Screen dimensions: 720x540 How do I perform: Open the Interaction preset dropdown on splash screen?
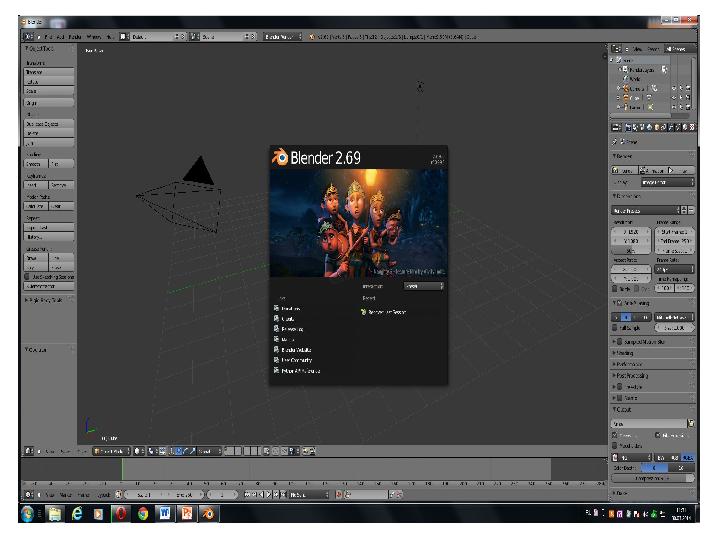424,286
